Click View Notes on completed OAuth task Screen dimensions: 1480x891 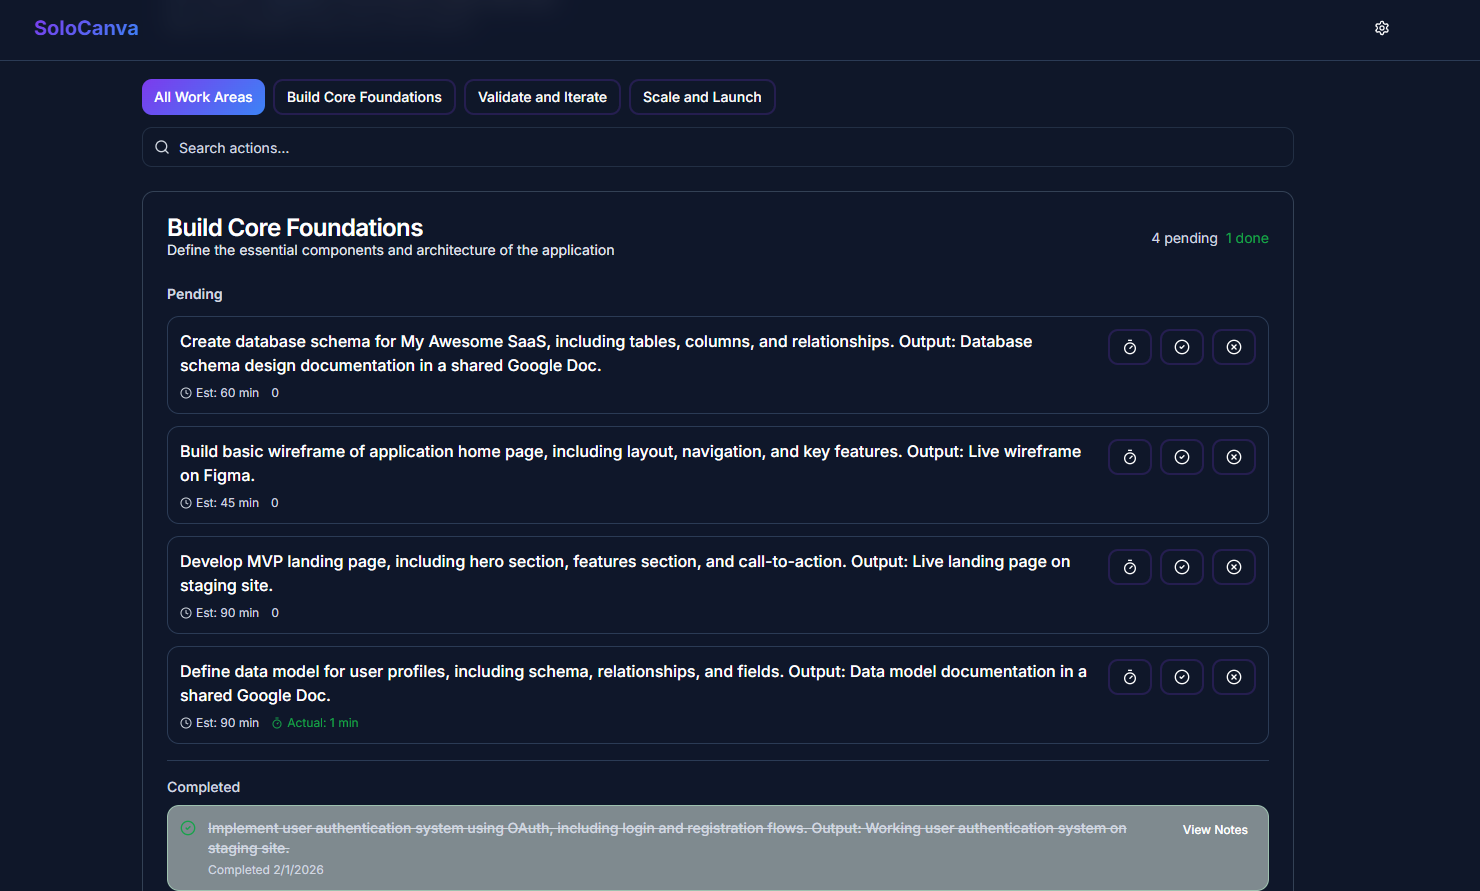click(1214, 830)
